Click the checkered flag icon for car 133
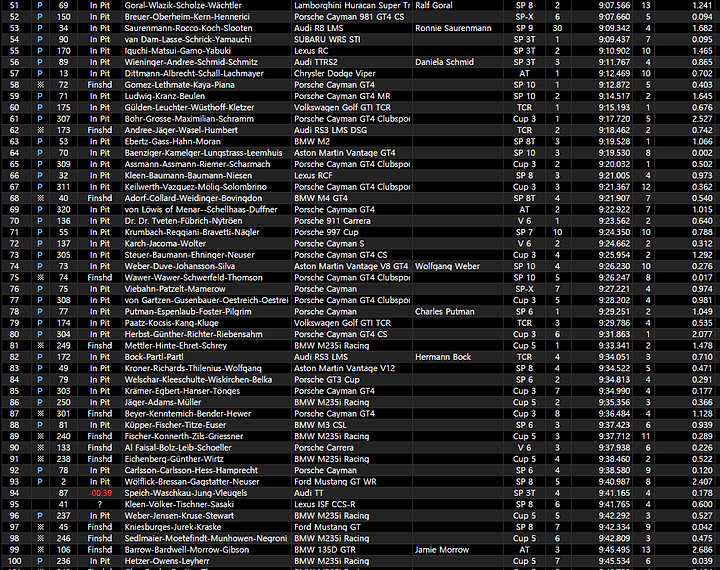This screenshot has height=570, width=720. point(40,448)
